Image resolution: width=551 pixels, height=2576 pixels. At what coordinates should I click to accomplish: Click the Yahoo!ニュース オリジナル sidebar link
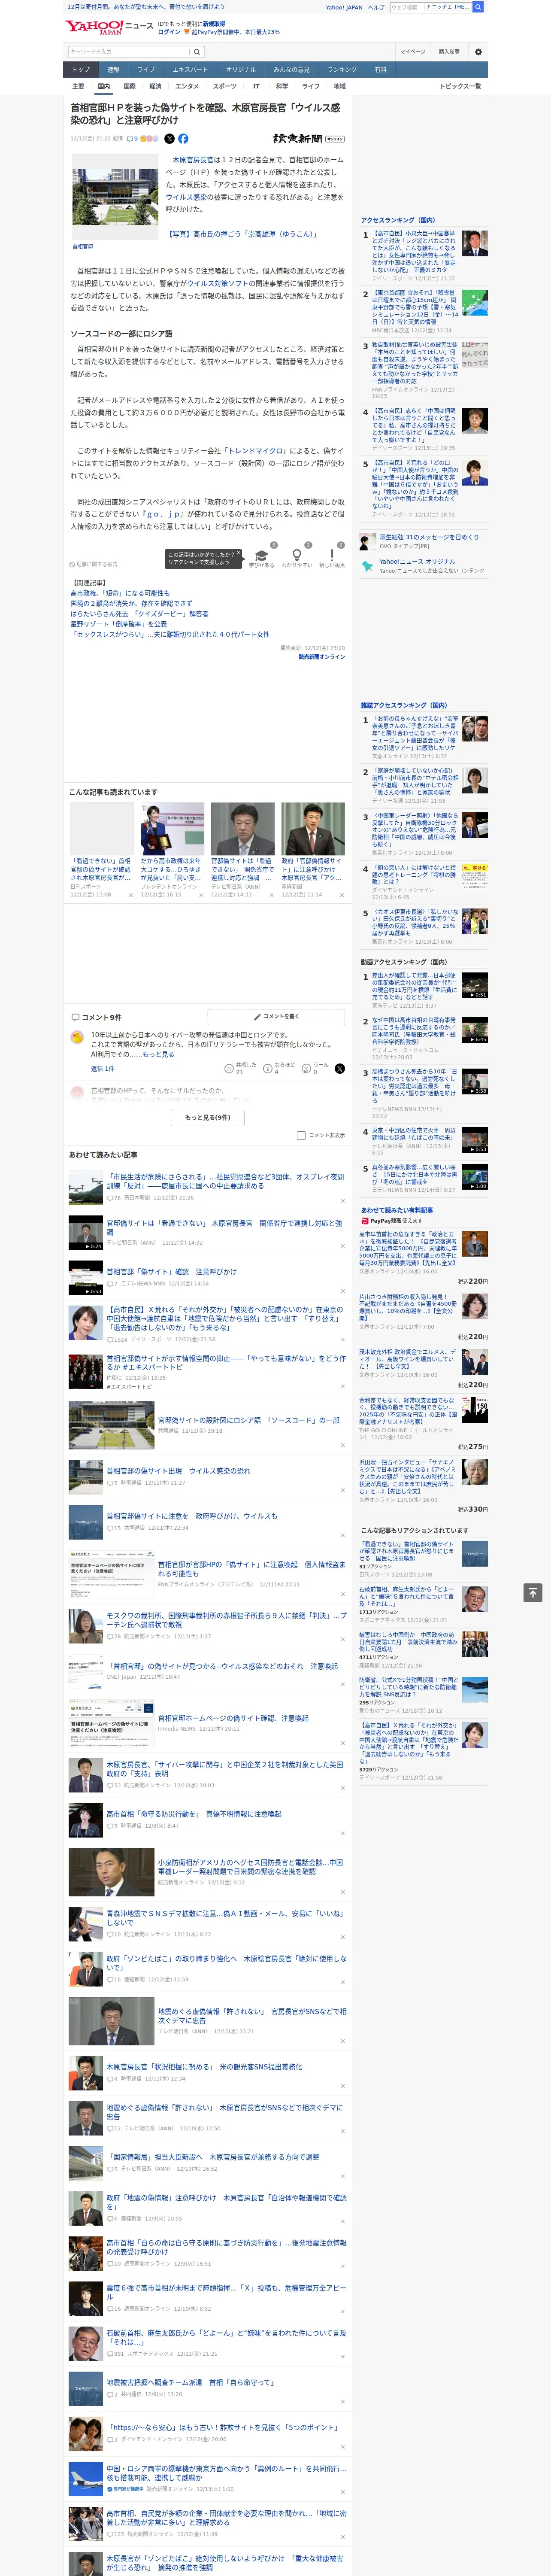417,561
